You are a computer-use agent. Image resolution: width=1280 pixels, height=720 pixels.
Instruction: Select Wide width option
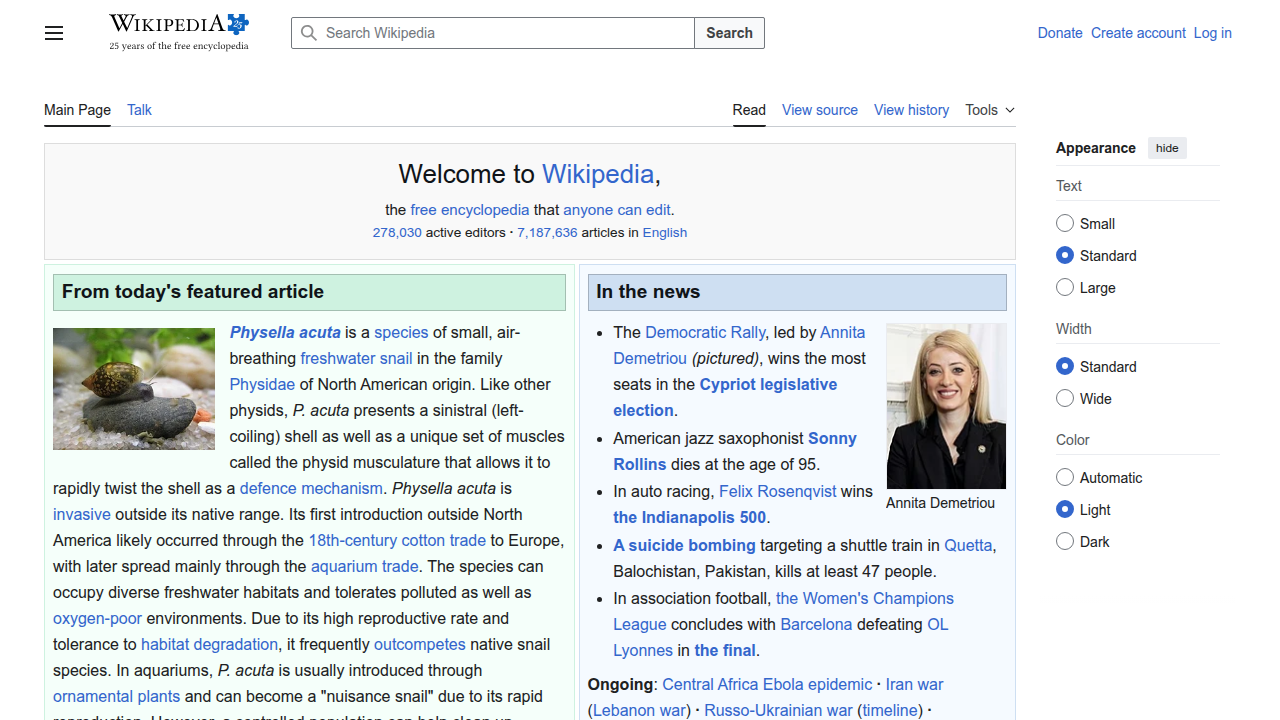[1065, 398]
